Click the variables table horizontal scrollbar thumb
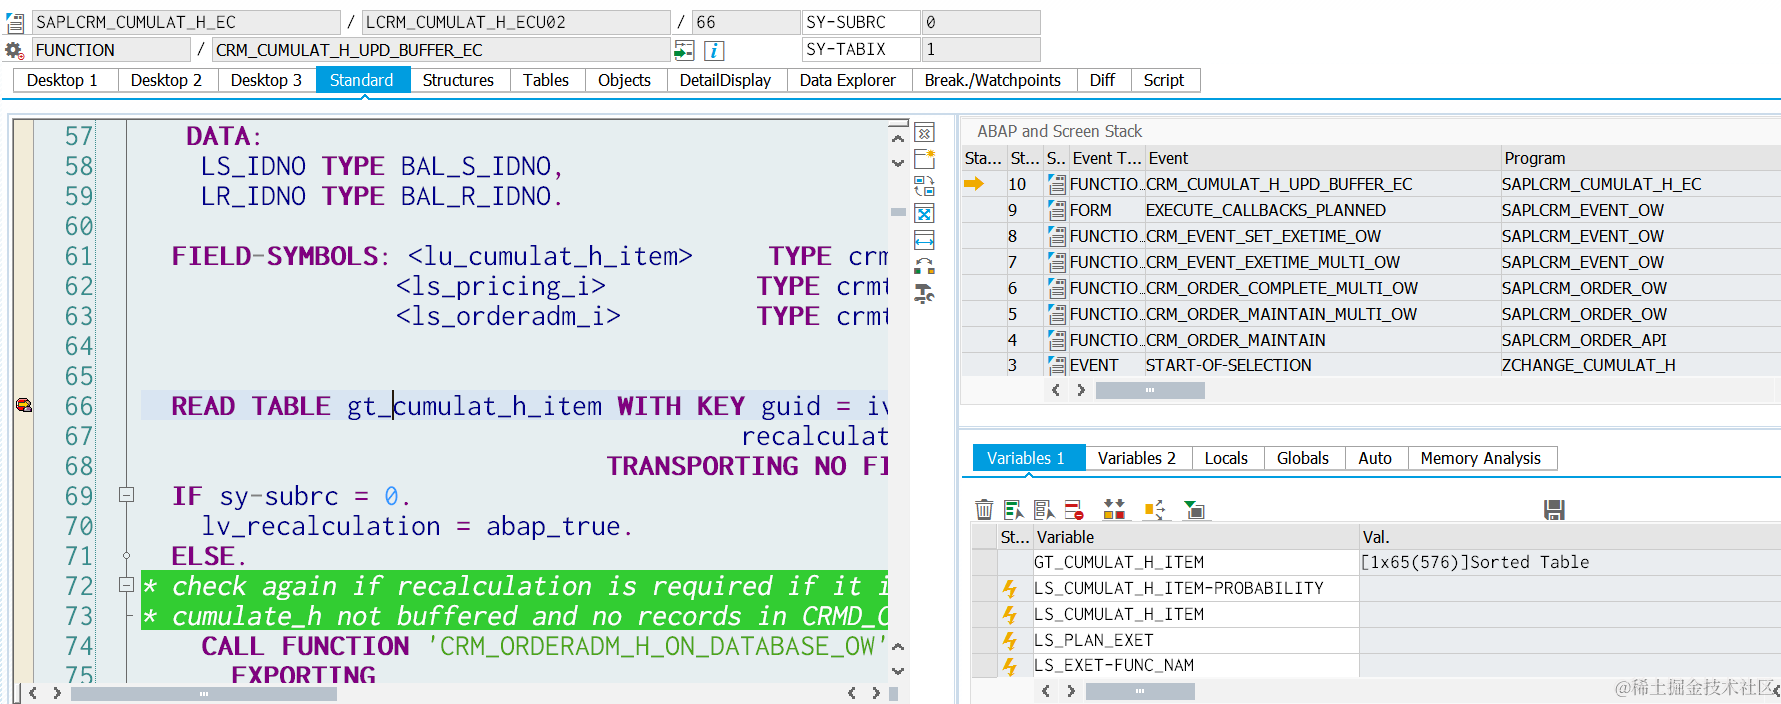This screenshot has width=1781, height=704. click(x=1140, y=691)
